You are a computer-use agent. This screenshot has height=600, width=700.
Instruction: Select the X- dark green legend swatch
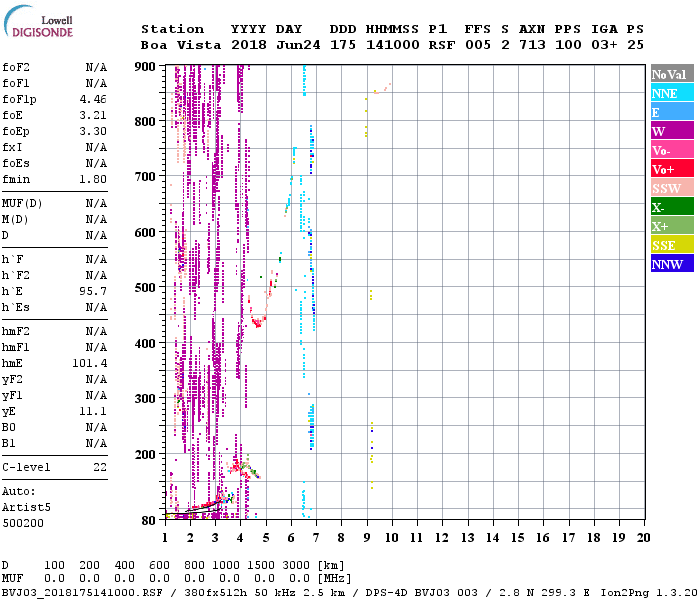(x=672, y=207)
